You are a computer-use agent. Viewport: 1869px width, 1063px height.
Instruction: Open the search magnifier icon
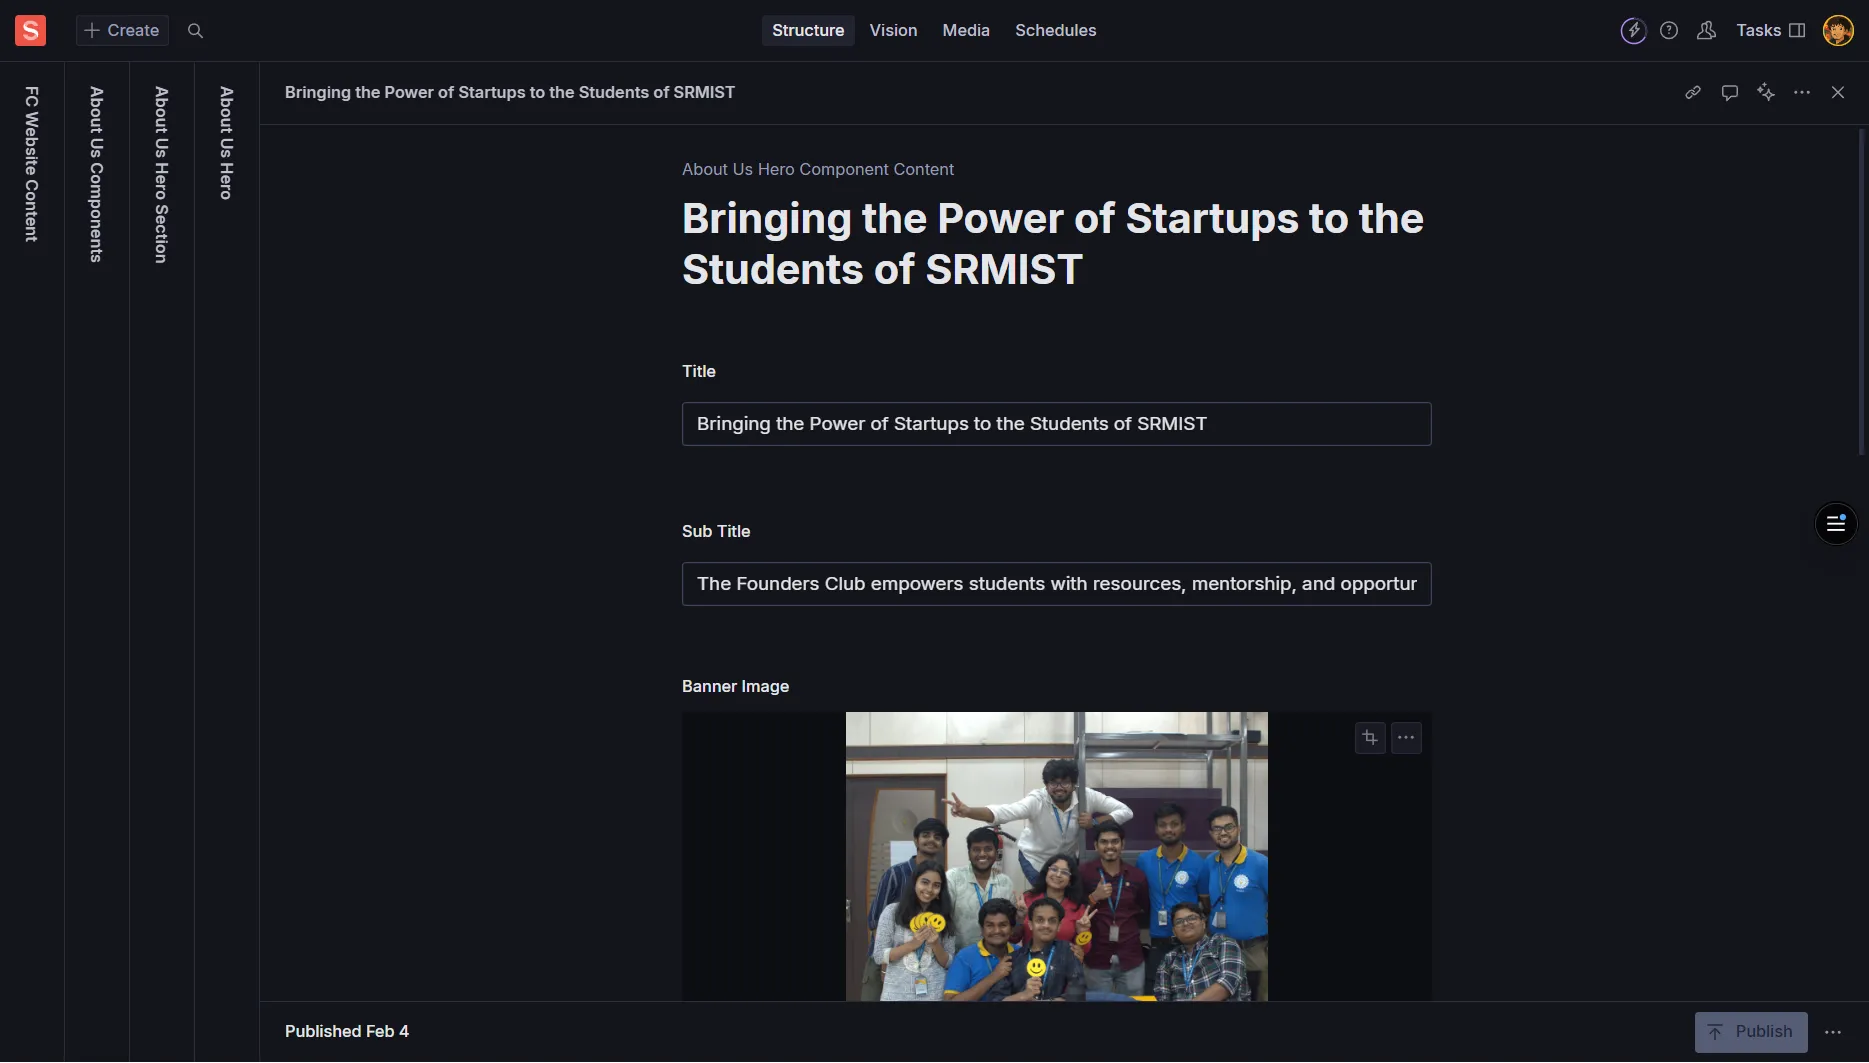pyautogui.click(x=196, y=31)
